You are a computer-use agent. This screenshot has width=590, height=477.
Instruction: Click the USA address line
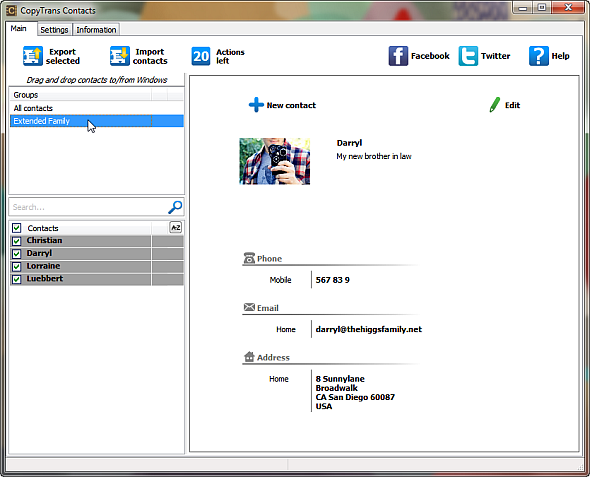point(324,406)
